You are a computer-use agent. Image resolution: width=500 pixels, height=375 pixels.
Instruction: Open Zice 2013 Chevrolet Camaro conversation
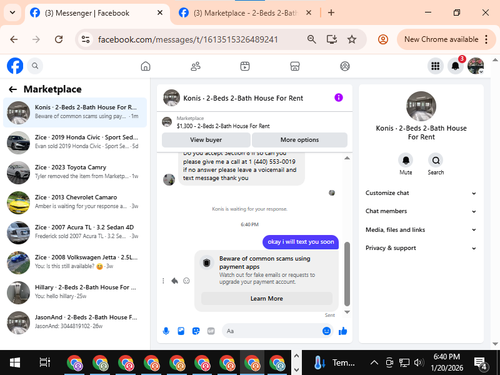coord(75,202)
